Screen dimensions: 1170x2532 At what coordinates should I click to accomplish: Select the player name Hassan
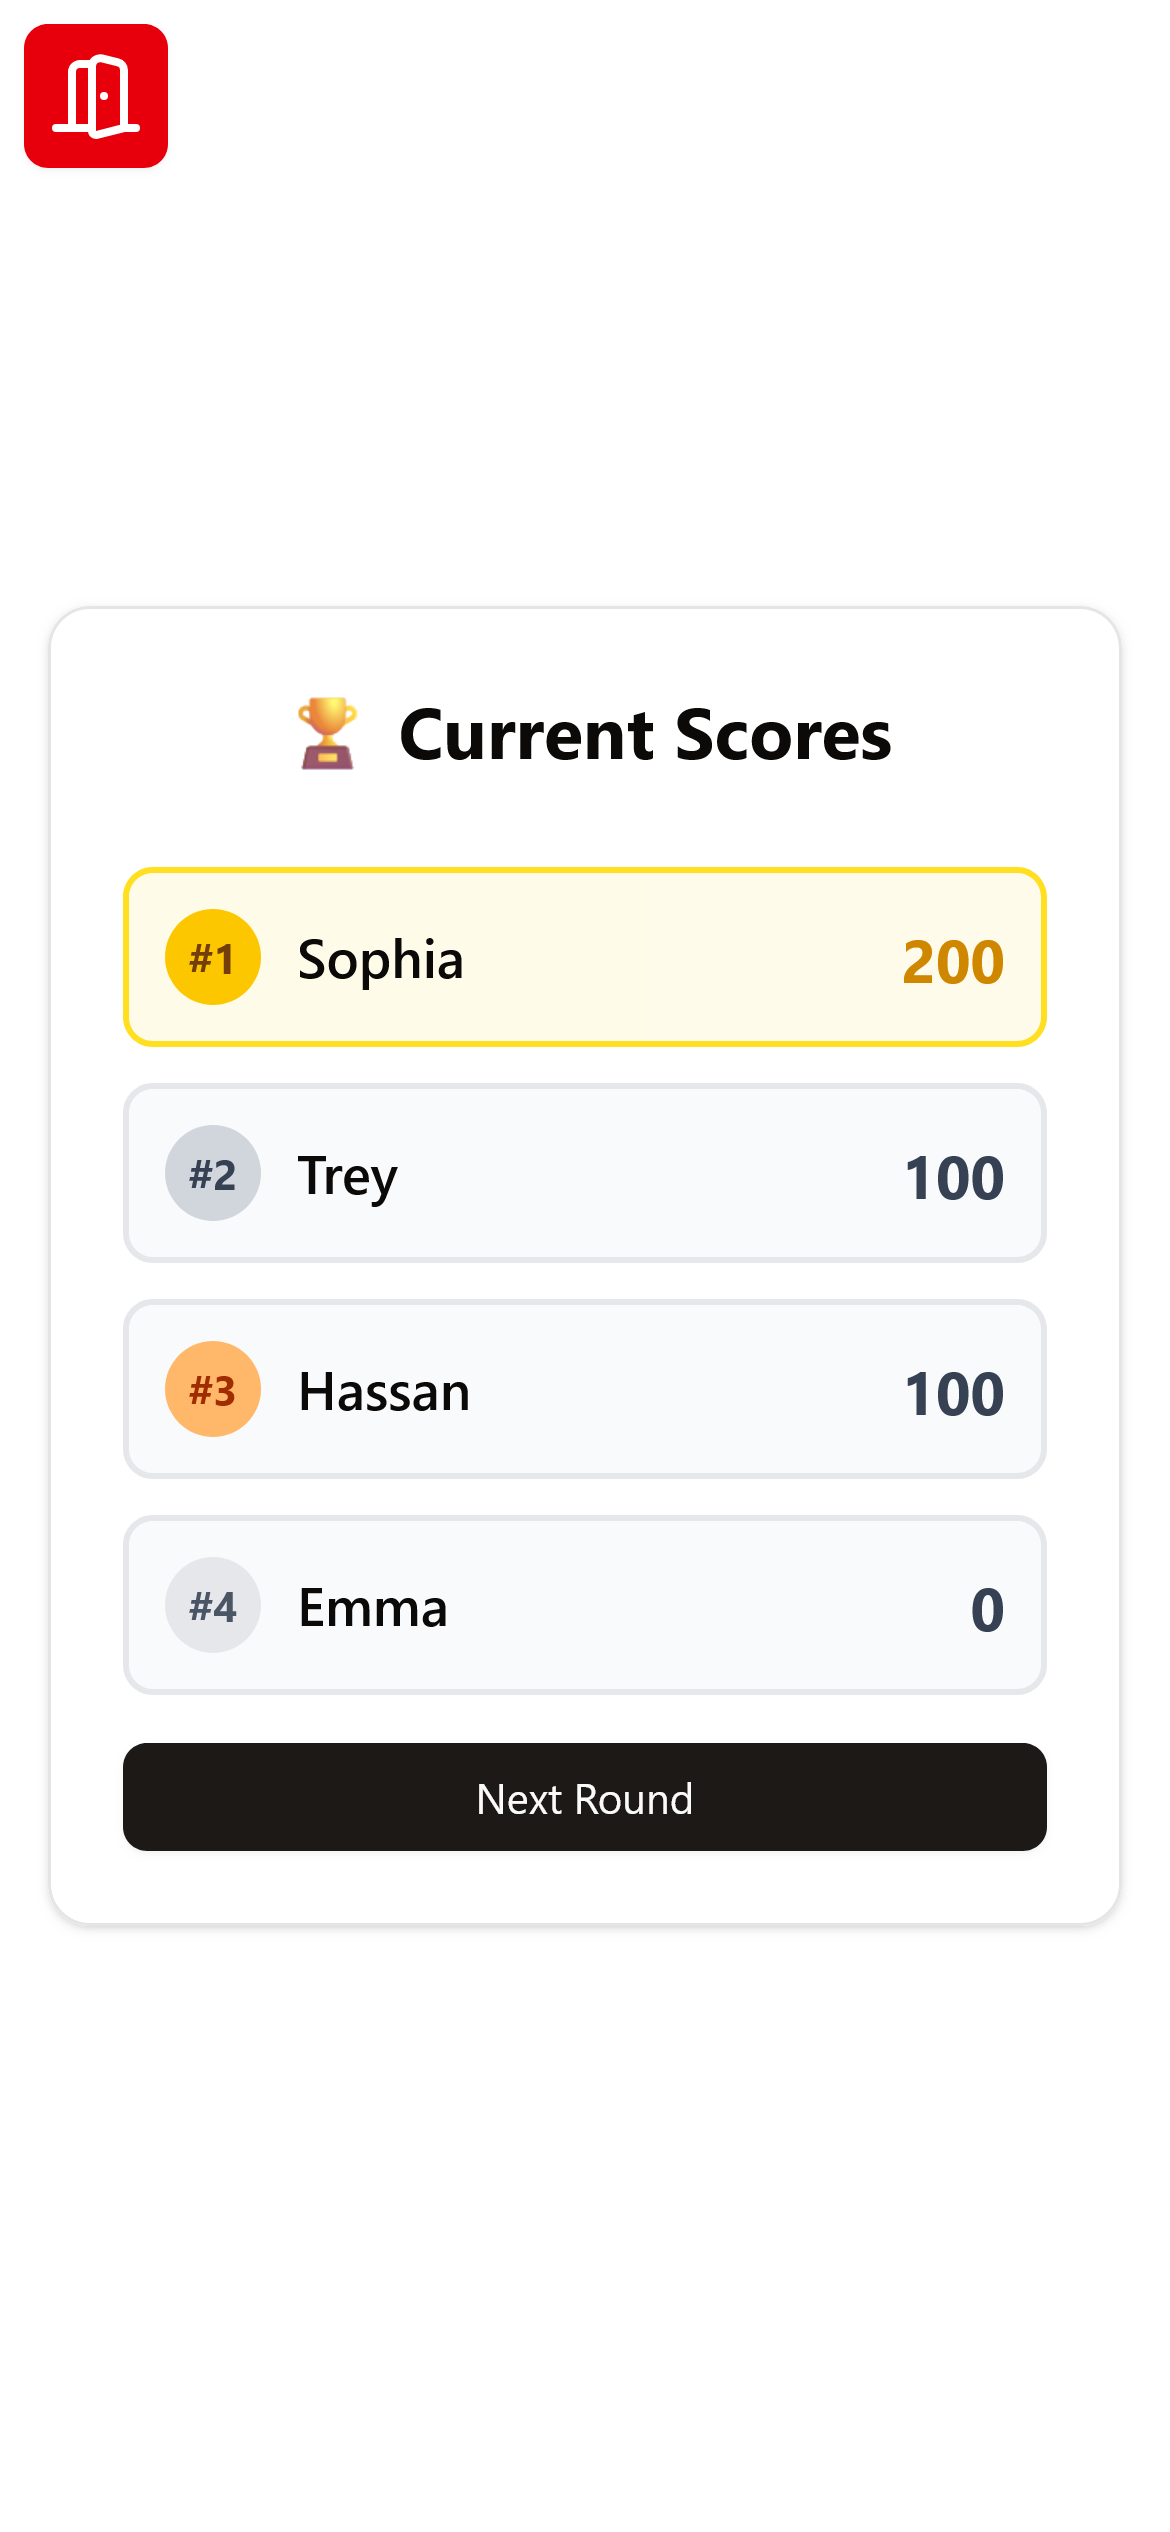(384, 1392)
